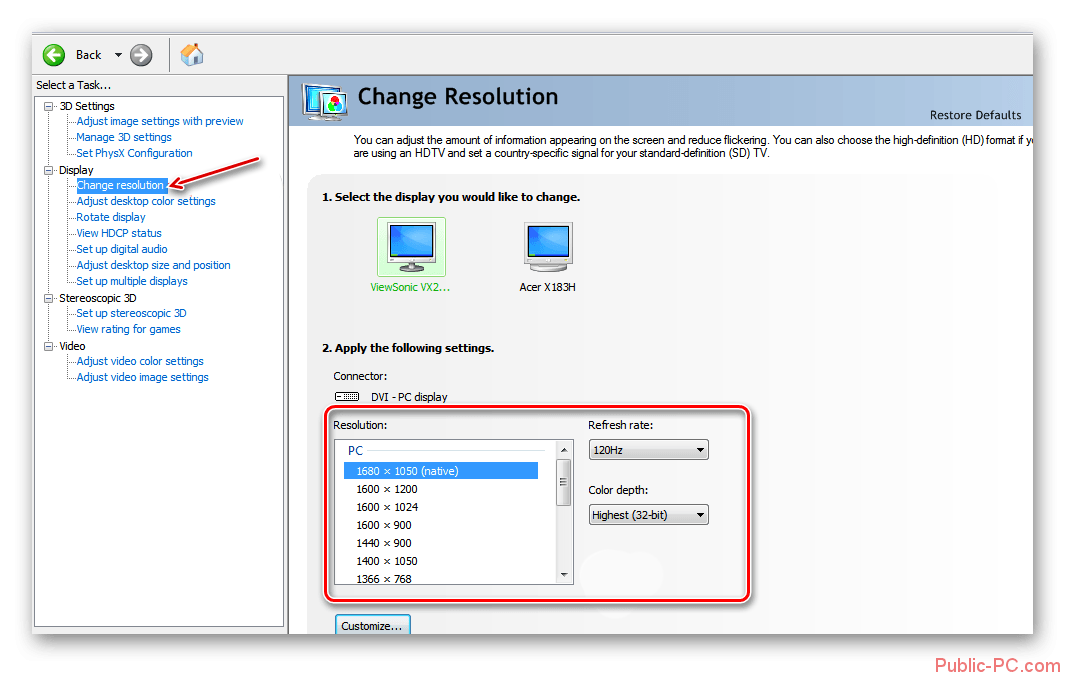
Task: Open the Color depth dropdown
Action: click(x=648, y=515)
